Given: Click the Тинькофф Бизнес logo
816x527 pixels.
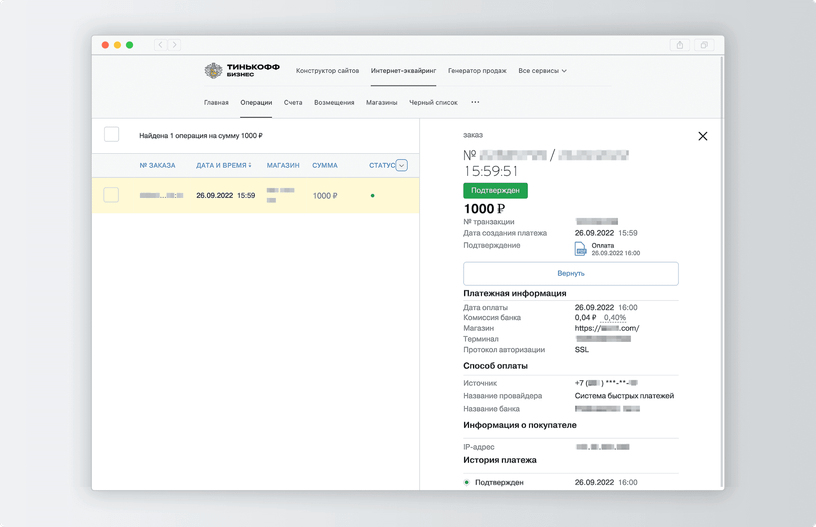Looking at the screenshot, I should click(x=241, y=70).
